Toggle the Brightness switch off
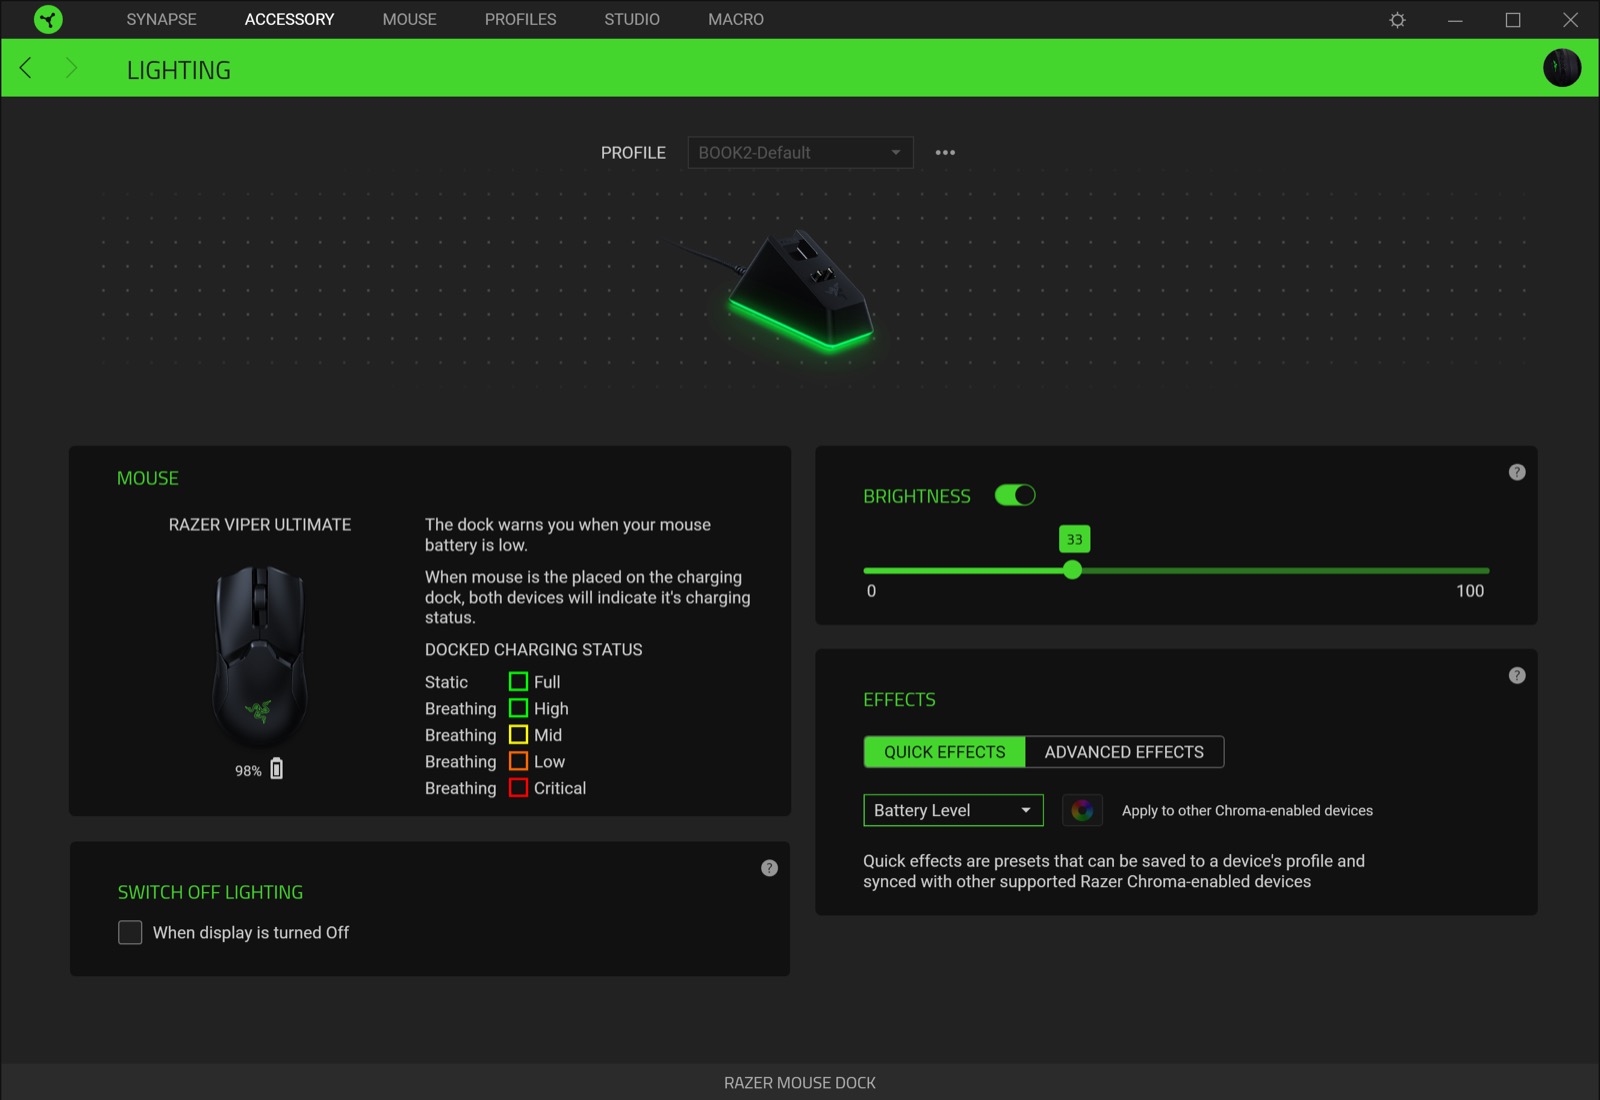1600x1100 pixels. 1015,495
